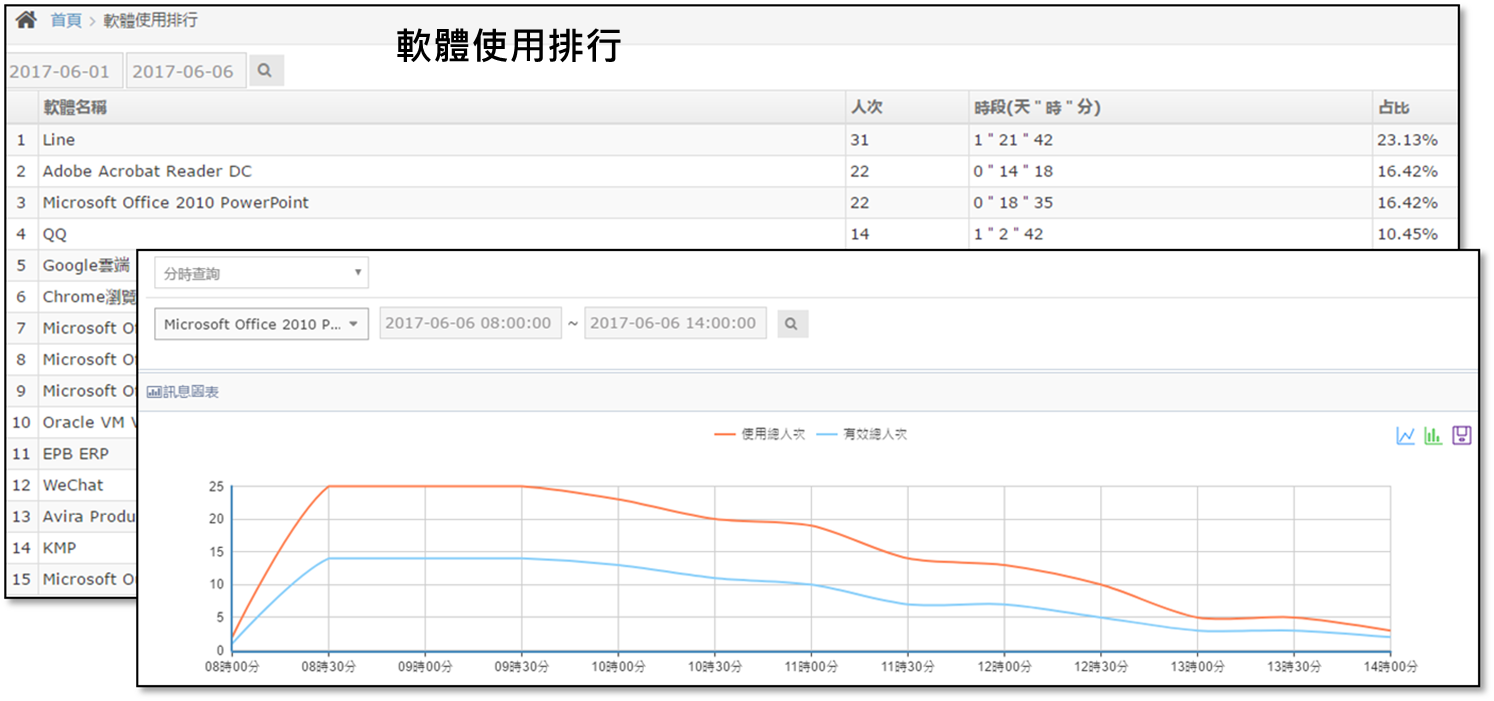The height and width of the screenshot is (701, 1494).
Task: Switch chart to bar view icon
Action: click(x=1433, y=435)
